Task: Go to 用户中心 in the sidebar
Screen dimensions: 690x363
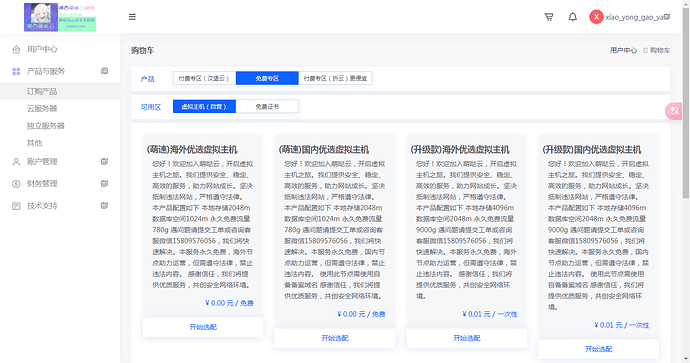Action: click(x=42, y=49)
